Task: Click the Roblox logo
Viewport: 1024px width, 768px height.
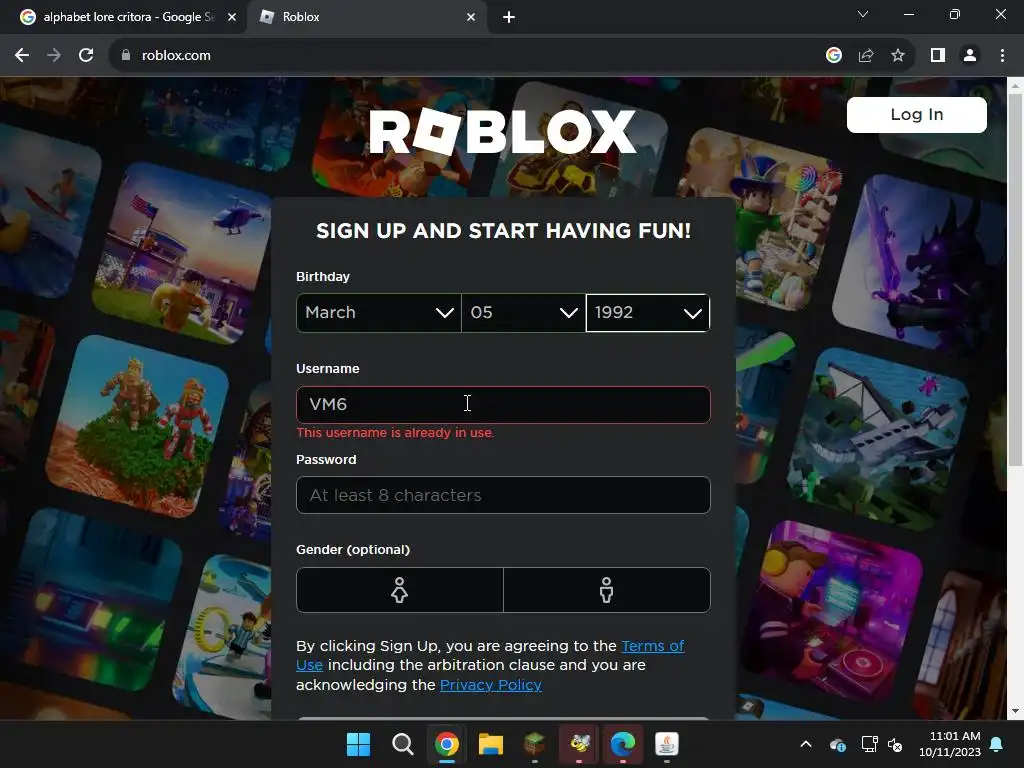Action: (502, 131)
